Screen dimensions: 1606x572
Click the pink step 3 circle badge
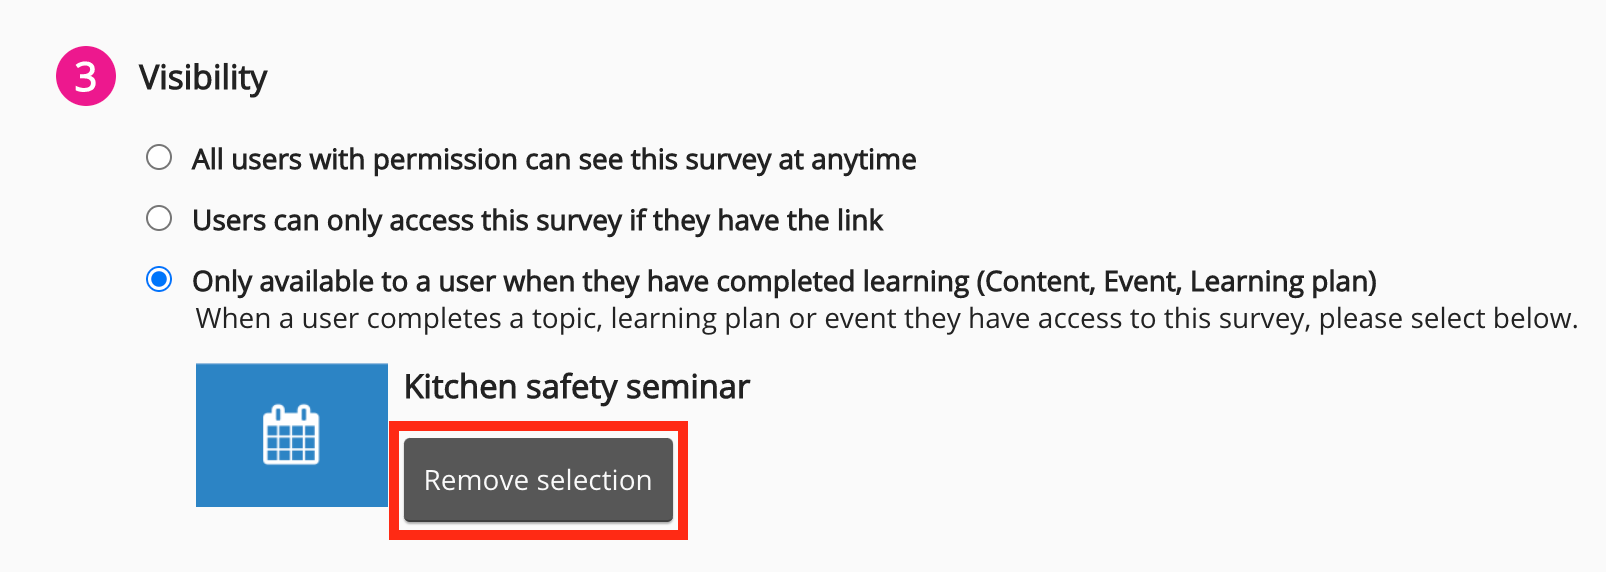point(86,77)
